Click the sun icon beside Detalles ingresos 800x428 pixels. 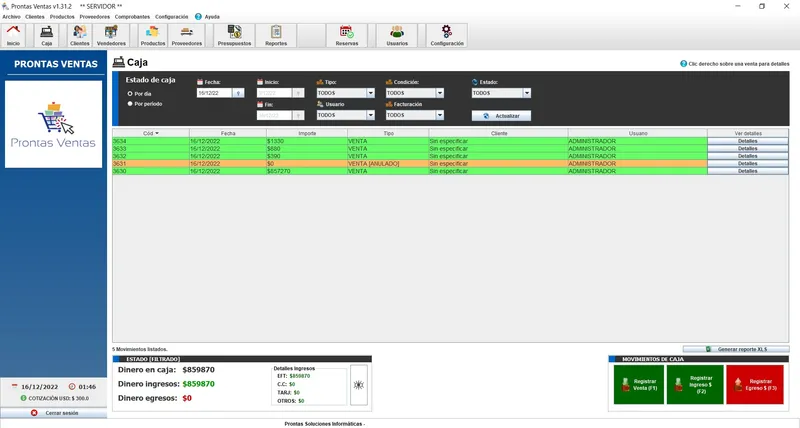click(x=359, y=385)
